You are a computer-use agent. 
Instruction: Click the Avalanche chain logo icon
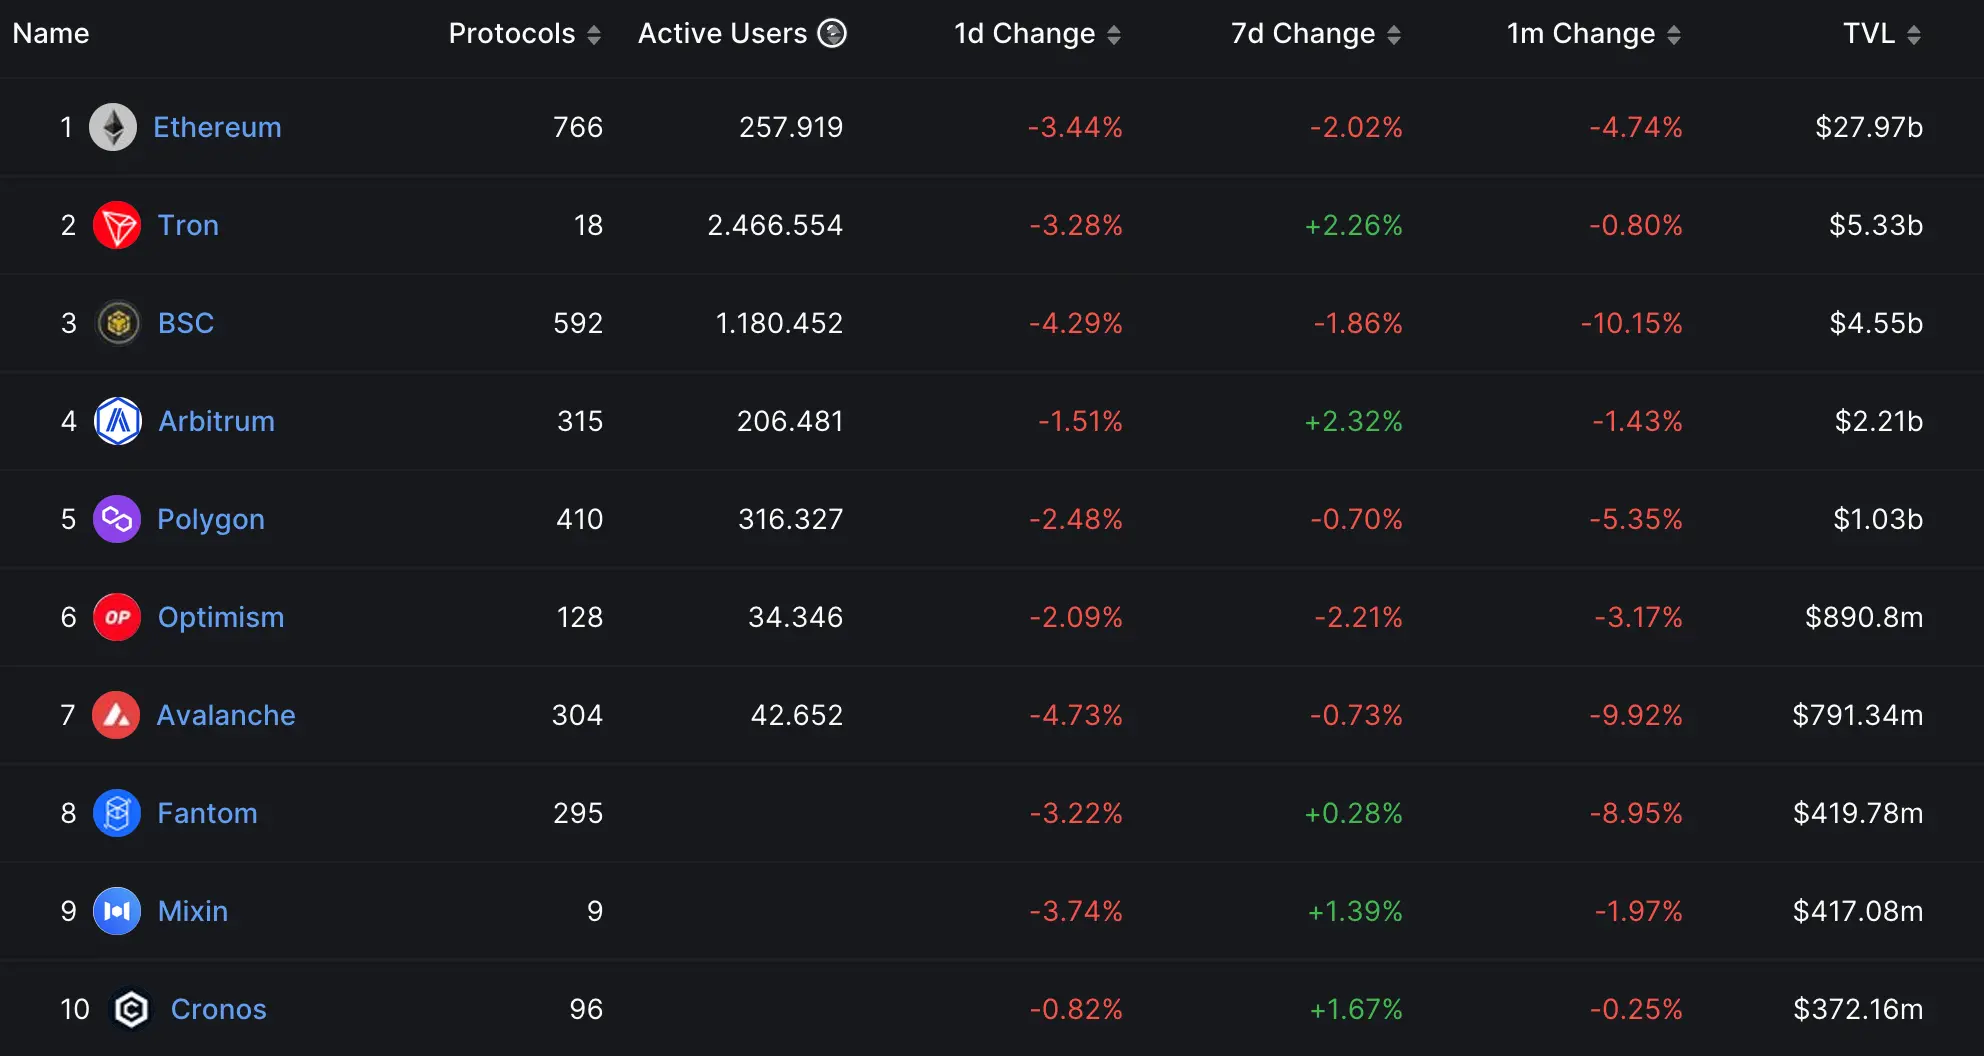click(x=116, y=715)
